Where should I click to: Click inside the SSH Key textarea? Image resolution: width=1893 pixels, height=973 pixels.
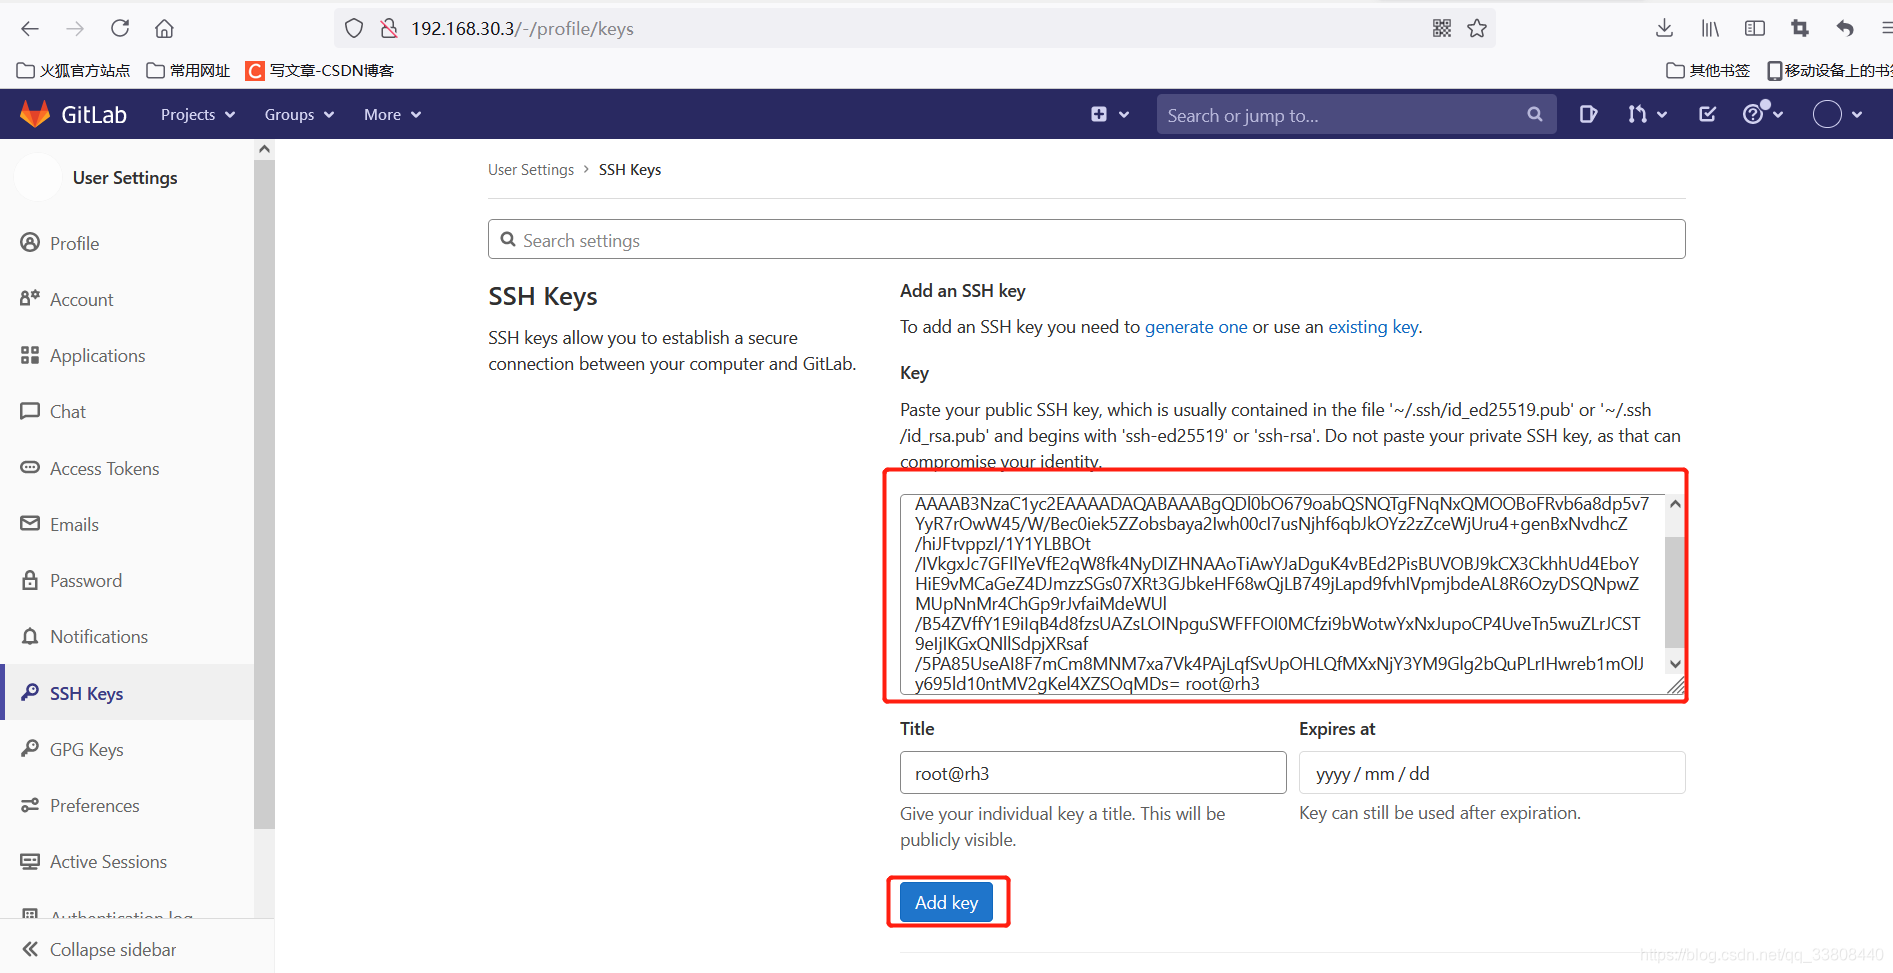(x=1283, y=594)
